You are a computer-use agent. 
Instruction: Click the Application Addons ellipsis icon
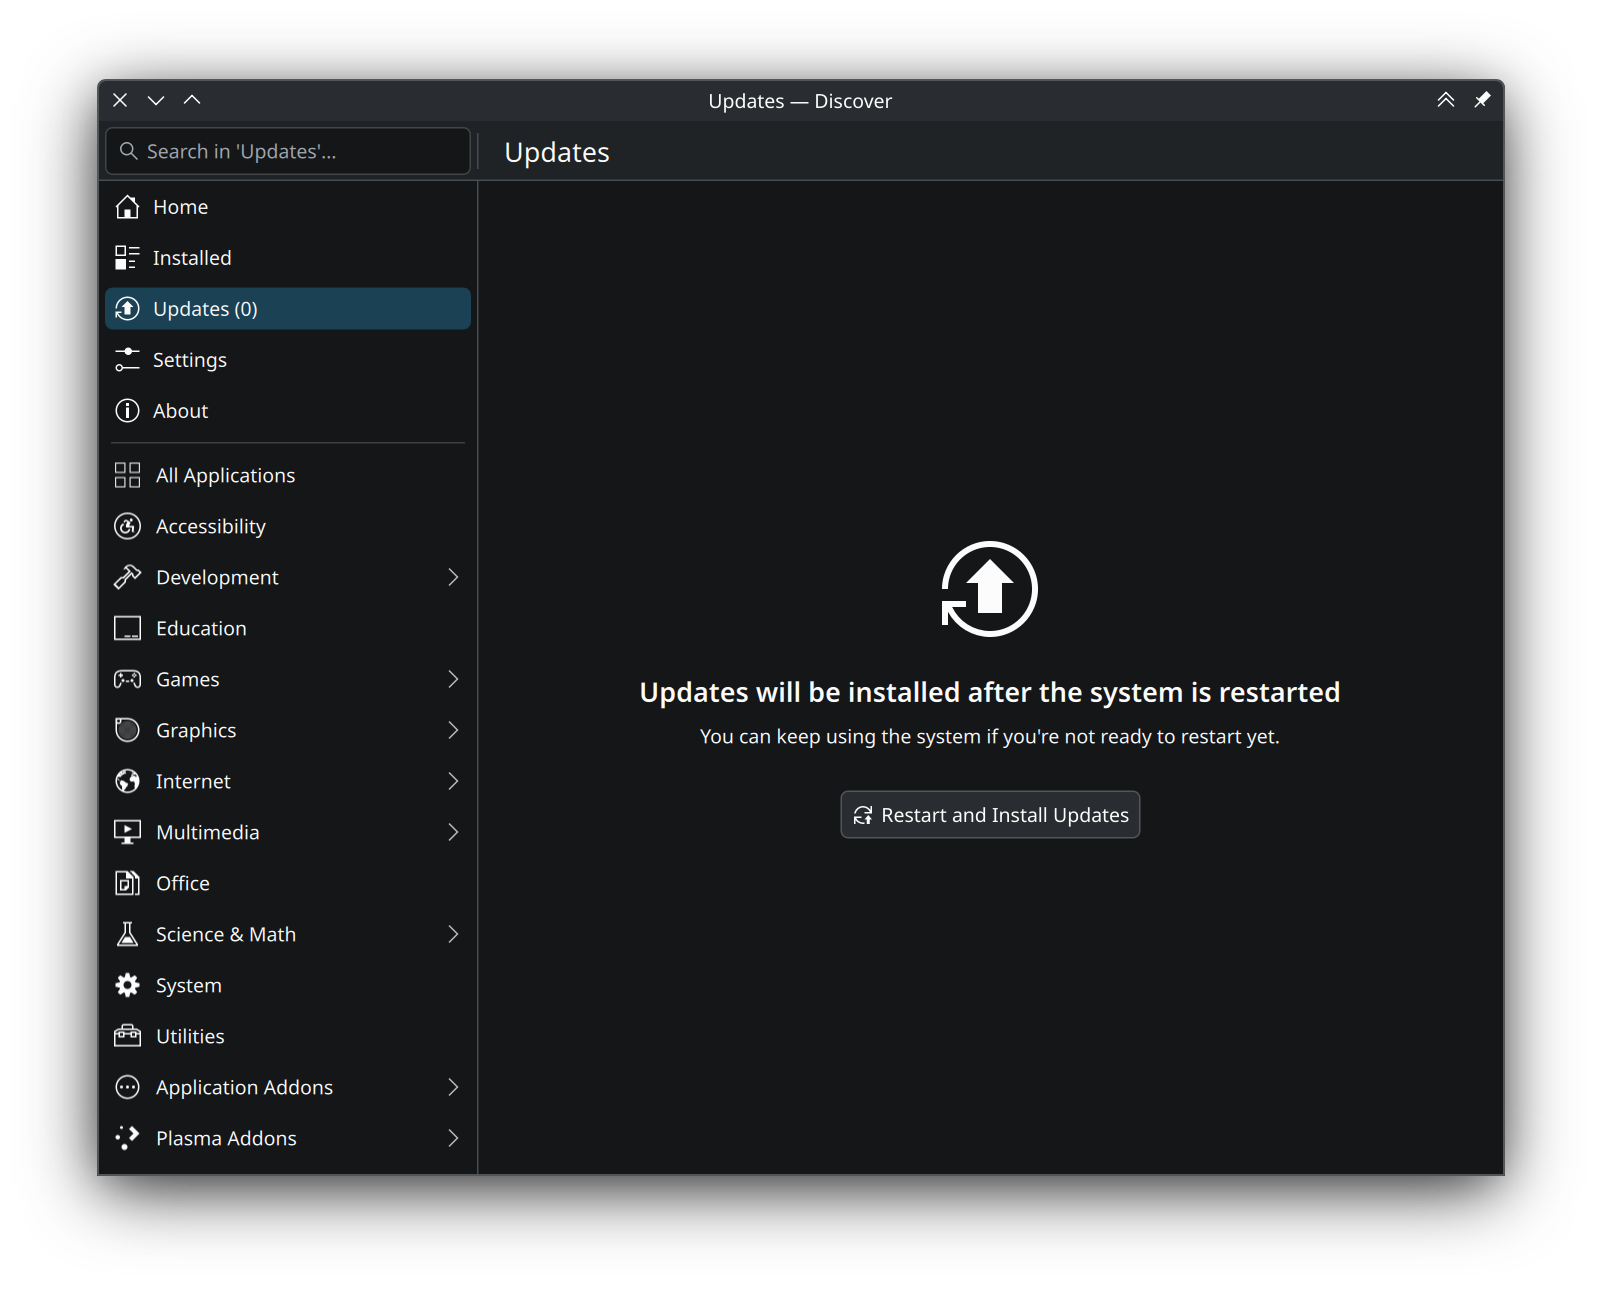(127, 1087)
